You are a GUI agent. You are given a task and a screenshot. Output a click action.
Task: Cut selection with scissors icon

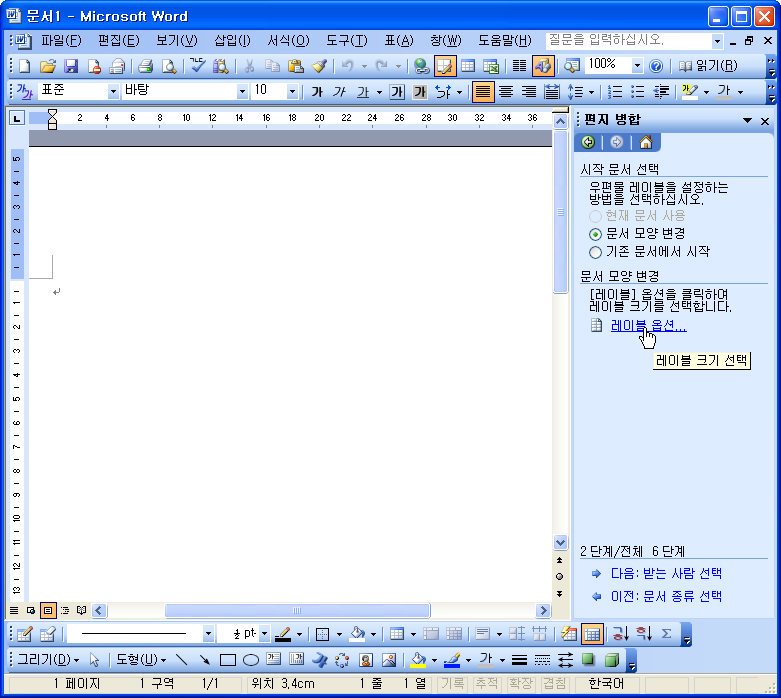250,66
